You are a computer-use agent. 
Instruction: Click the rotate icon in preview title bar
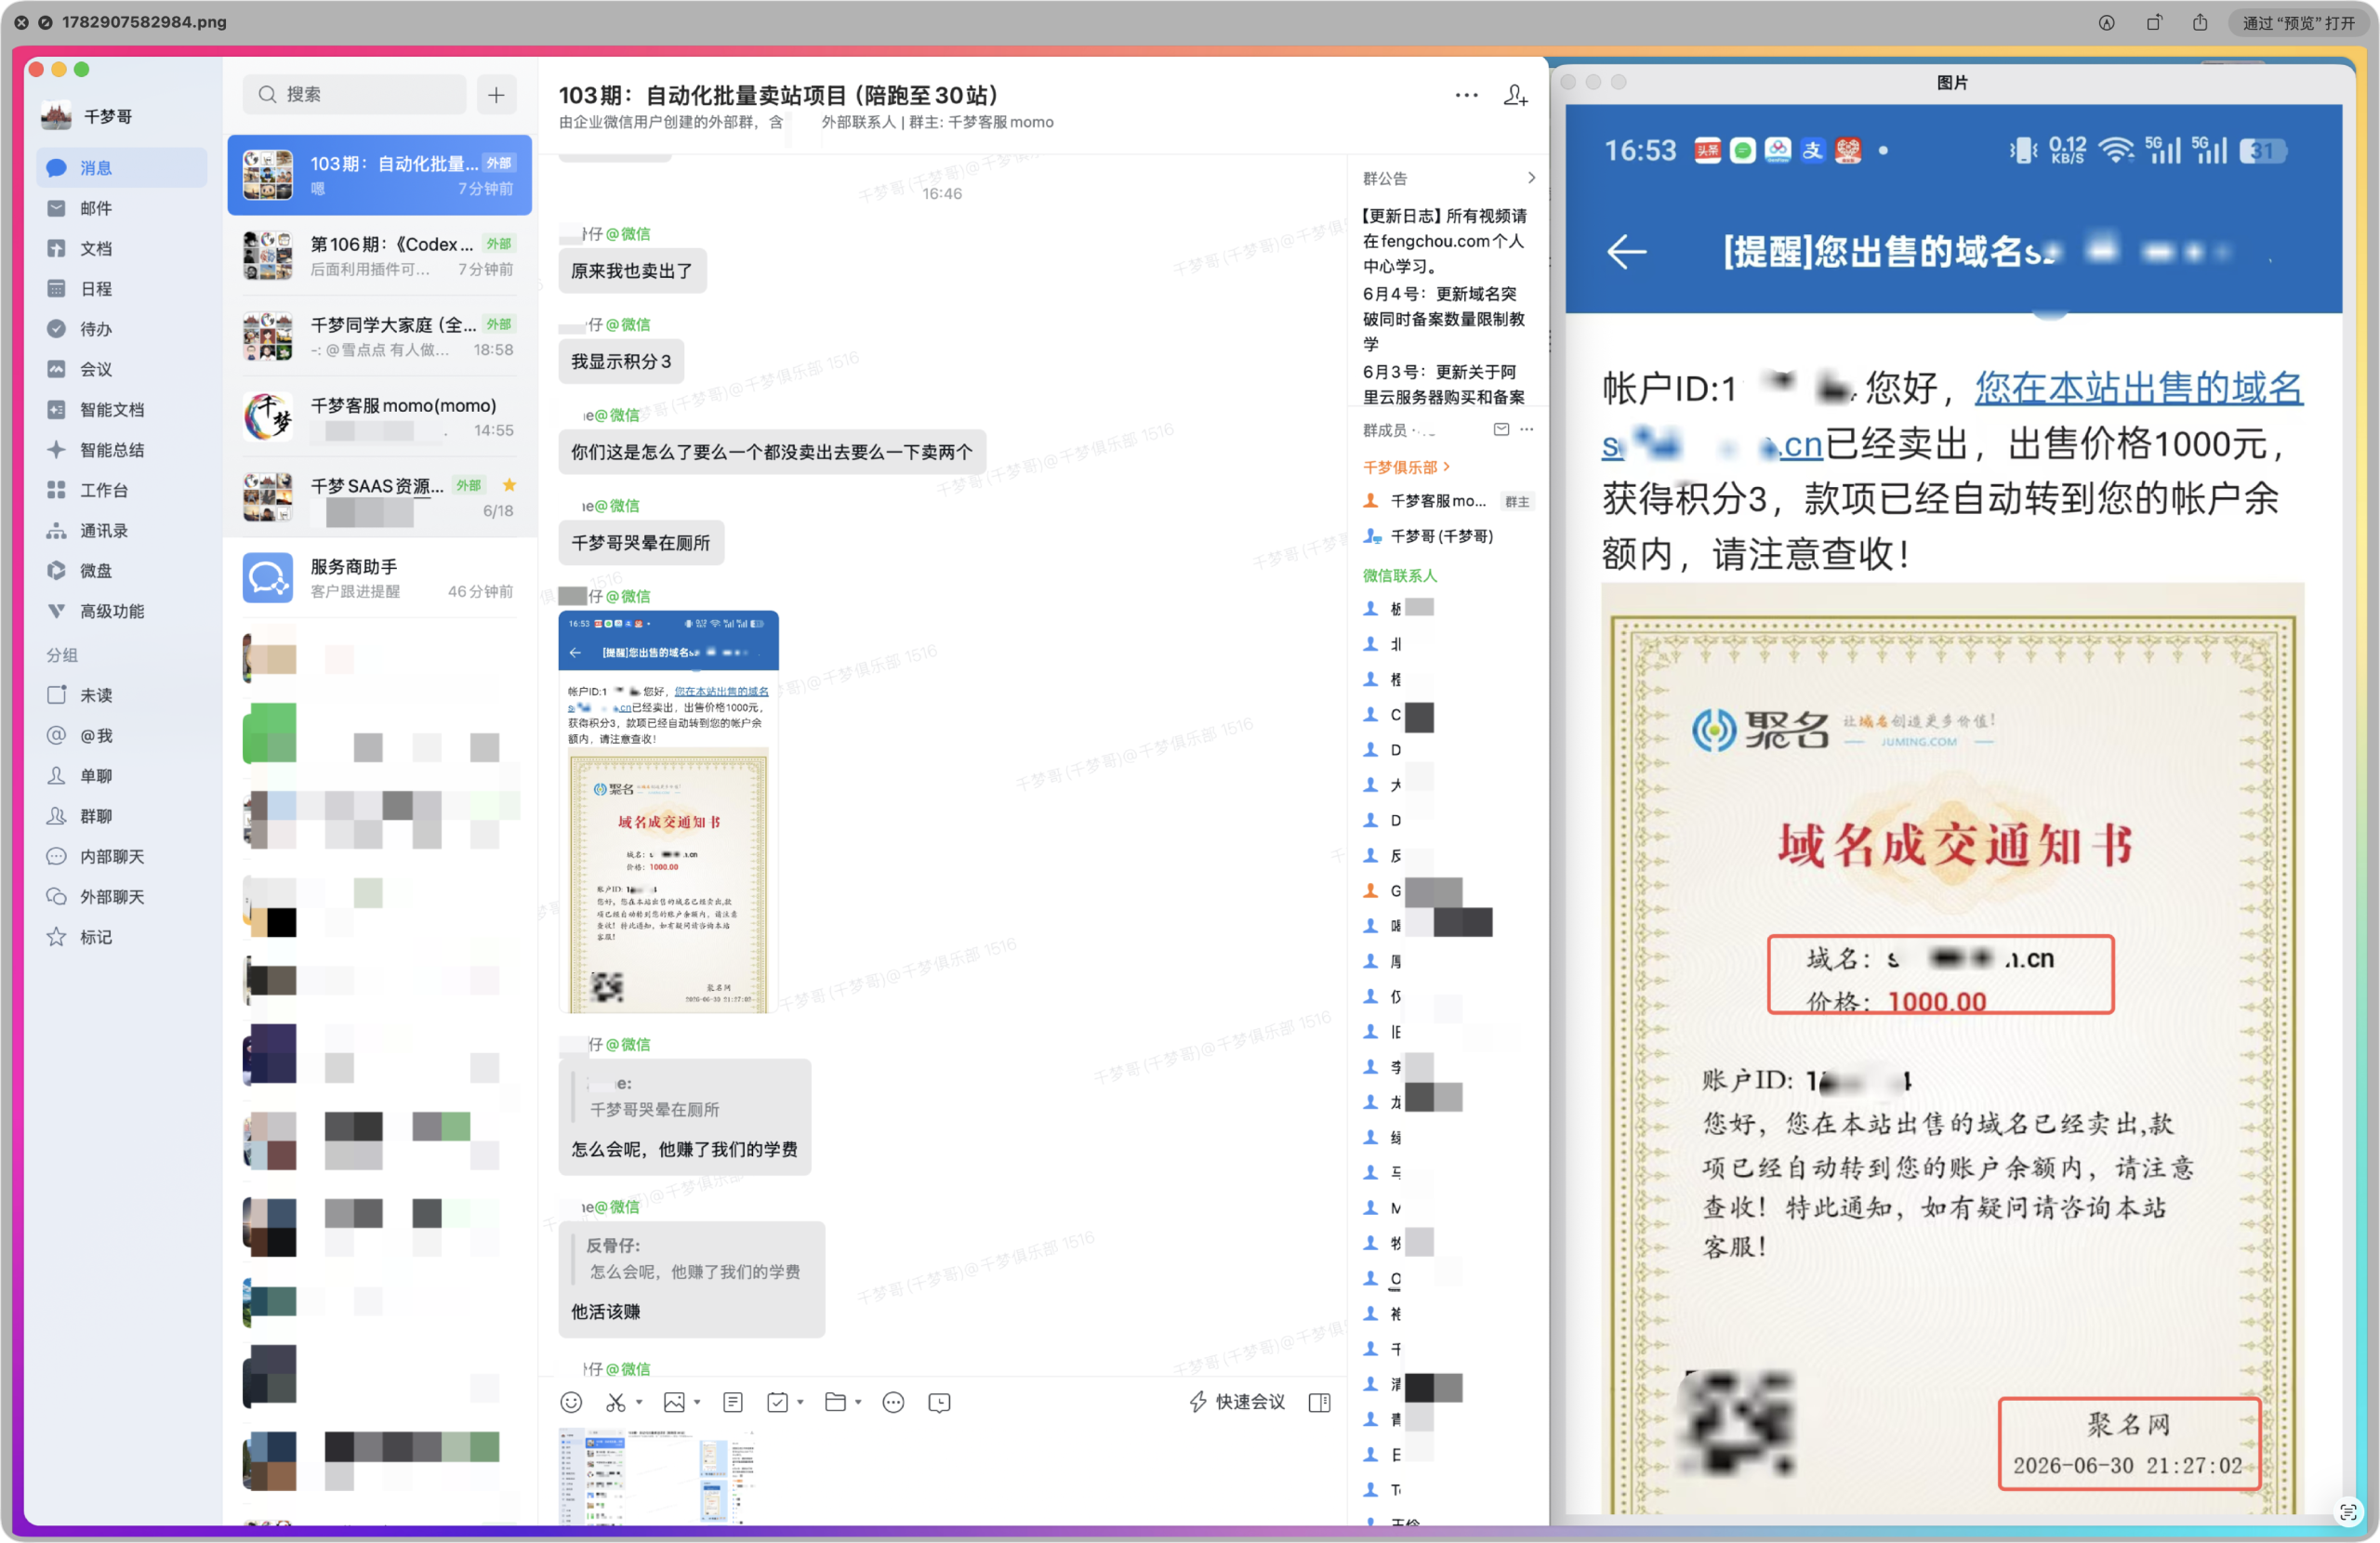(x=2154, y=22)
